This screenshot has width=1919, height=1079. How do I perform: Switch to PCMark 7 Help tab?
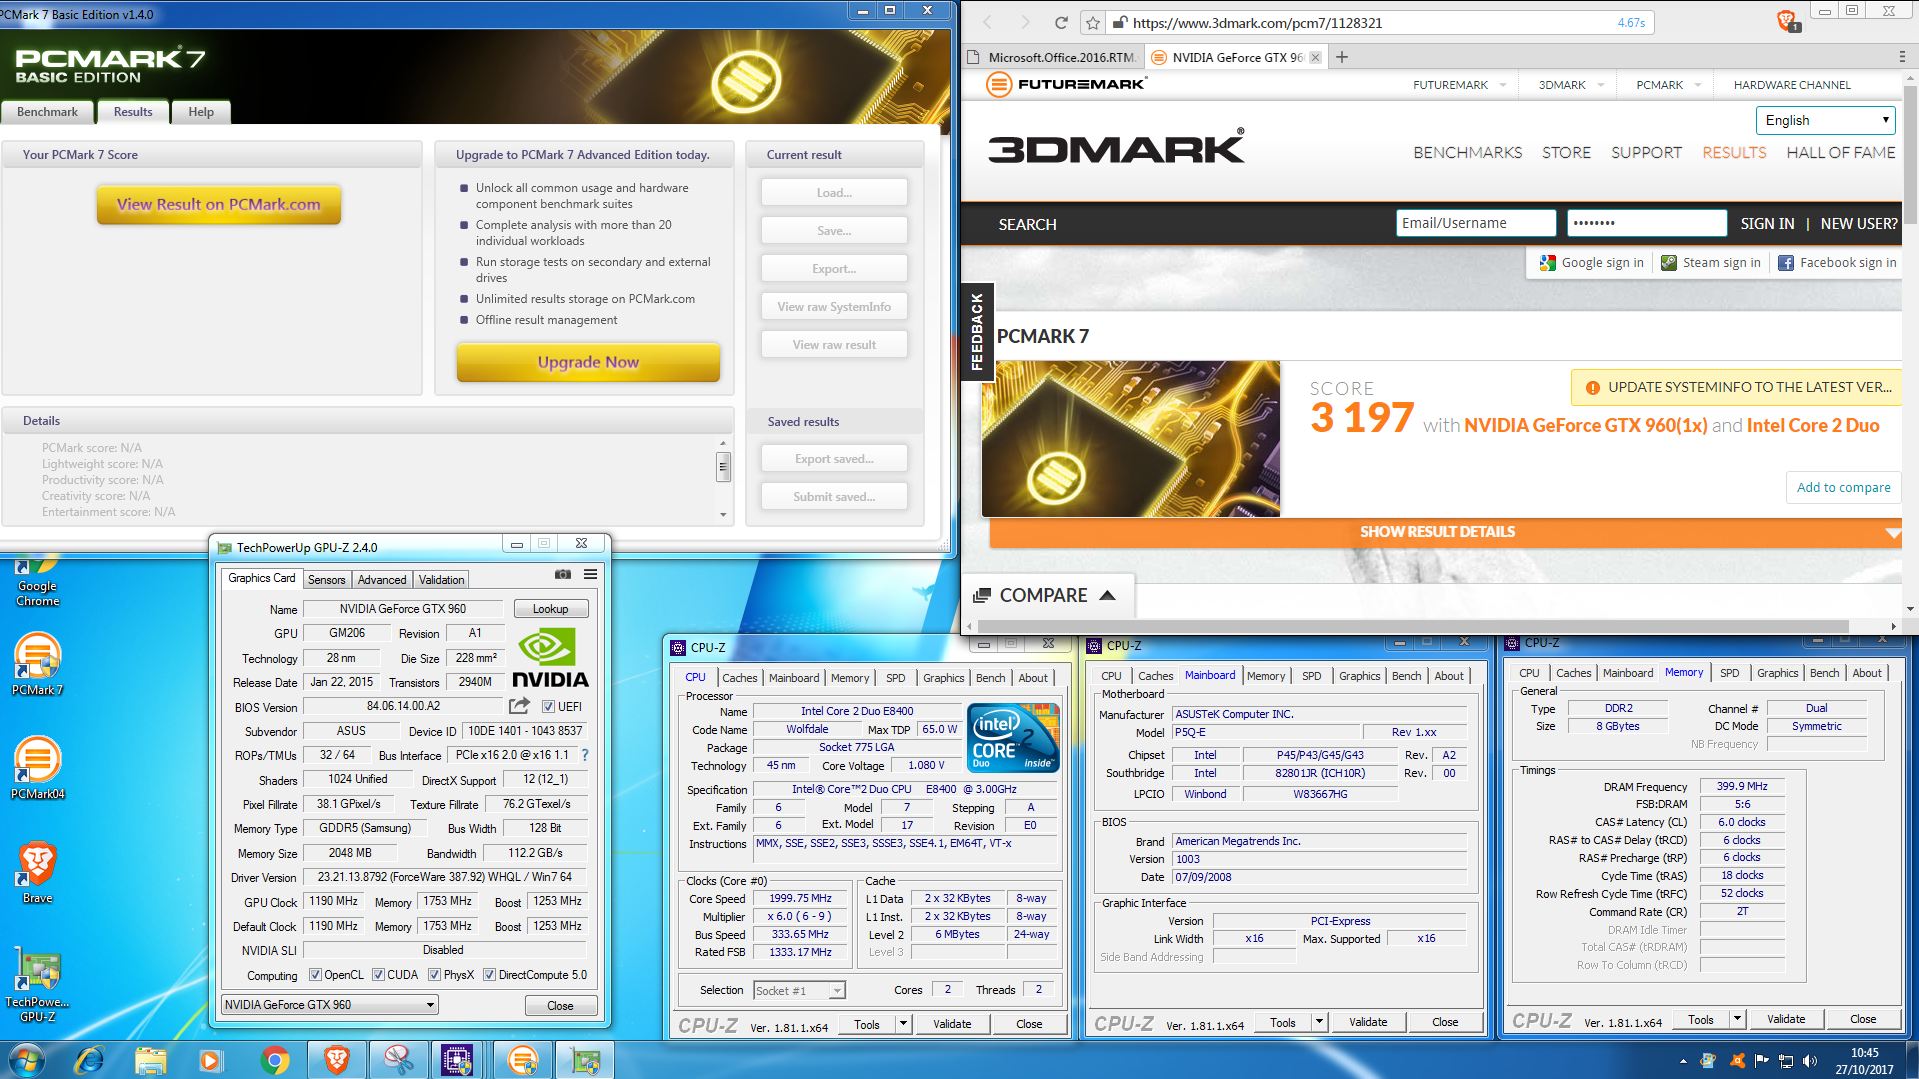[x=201, y=112]
